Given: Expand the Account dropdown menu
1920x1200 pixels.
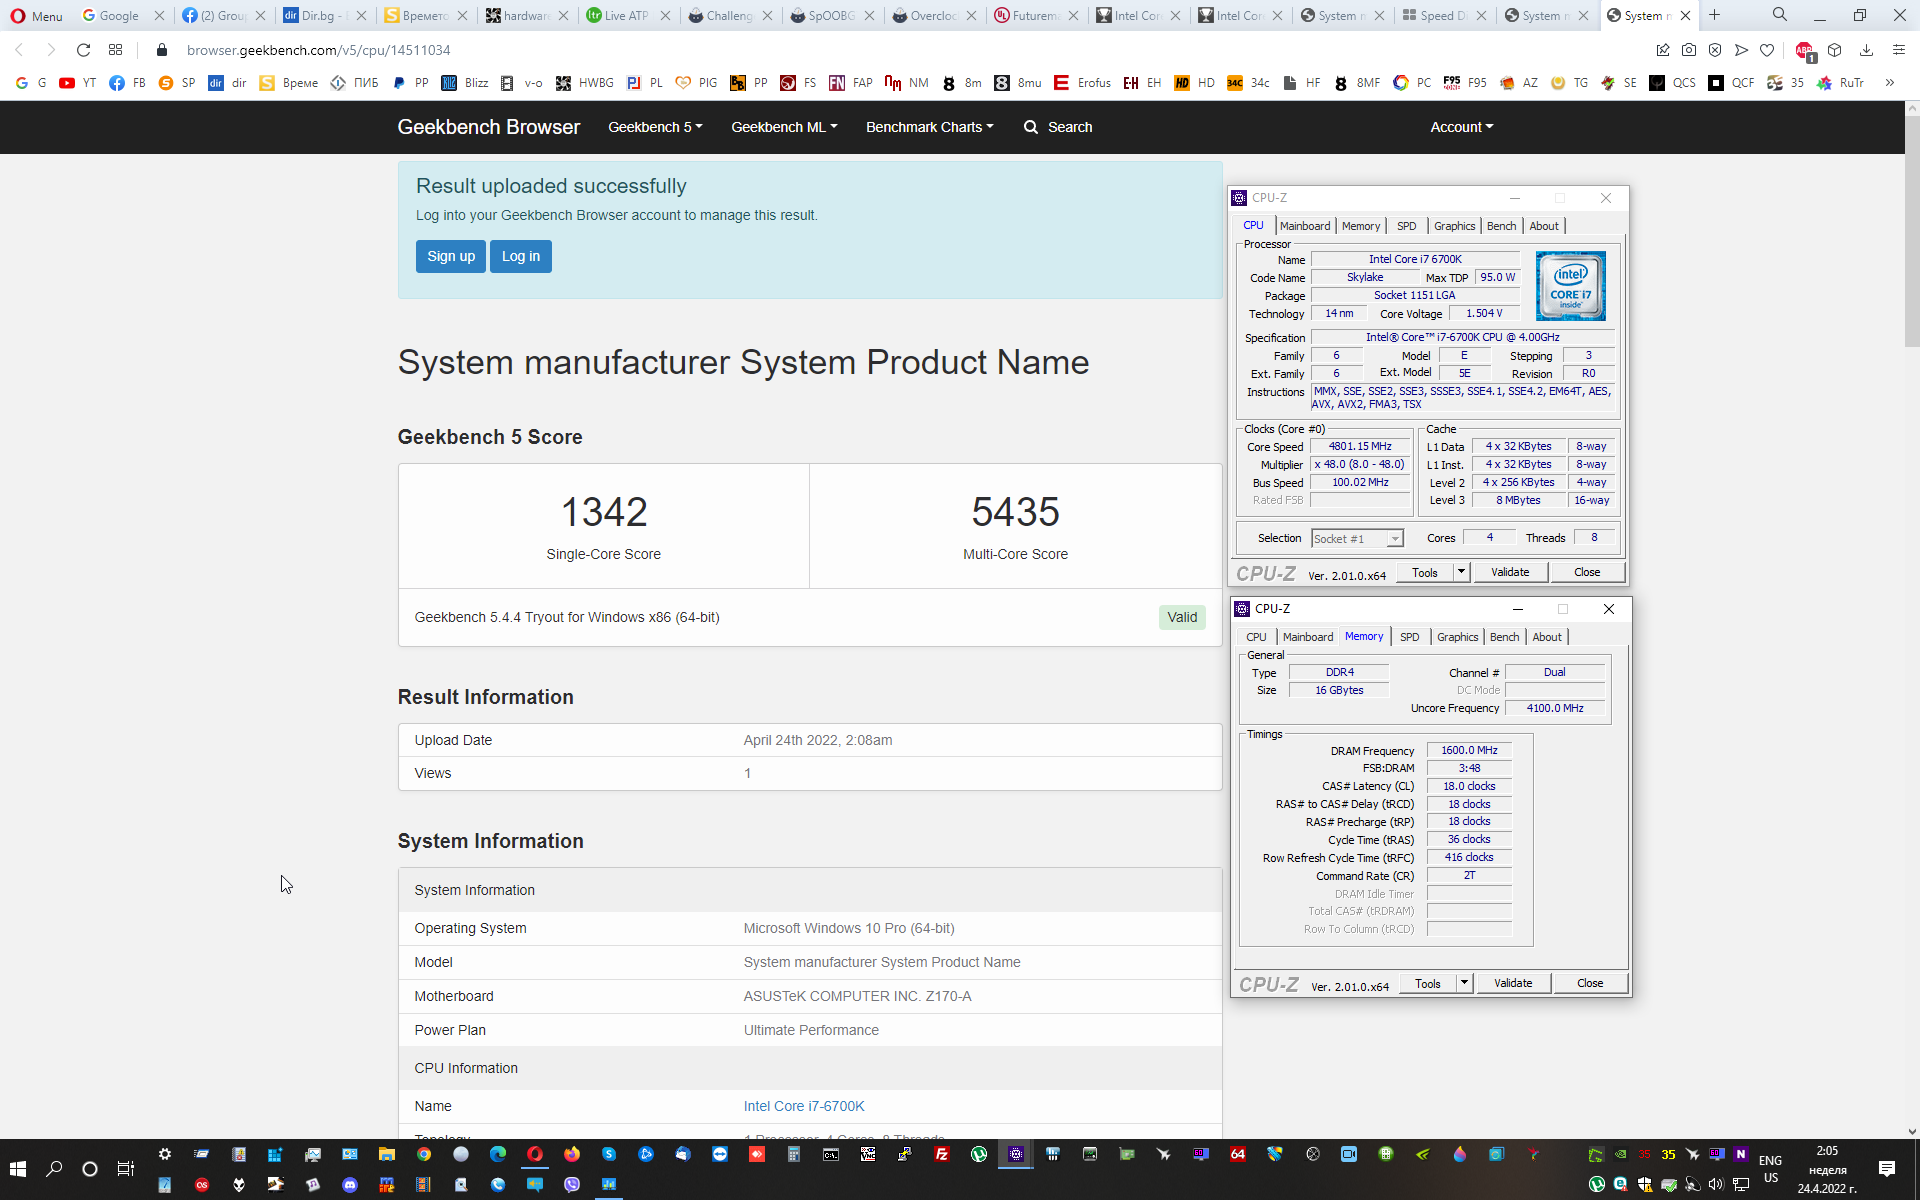Looking at the screenshot, I should coord(1461,127).
